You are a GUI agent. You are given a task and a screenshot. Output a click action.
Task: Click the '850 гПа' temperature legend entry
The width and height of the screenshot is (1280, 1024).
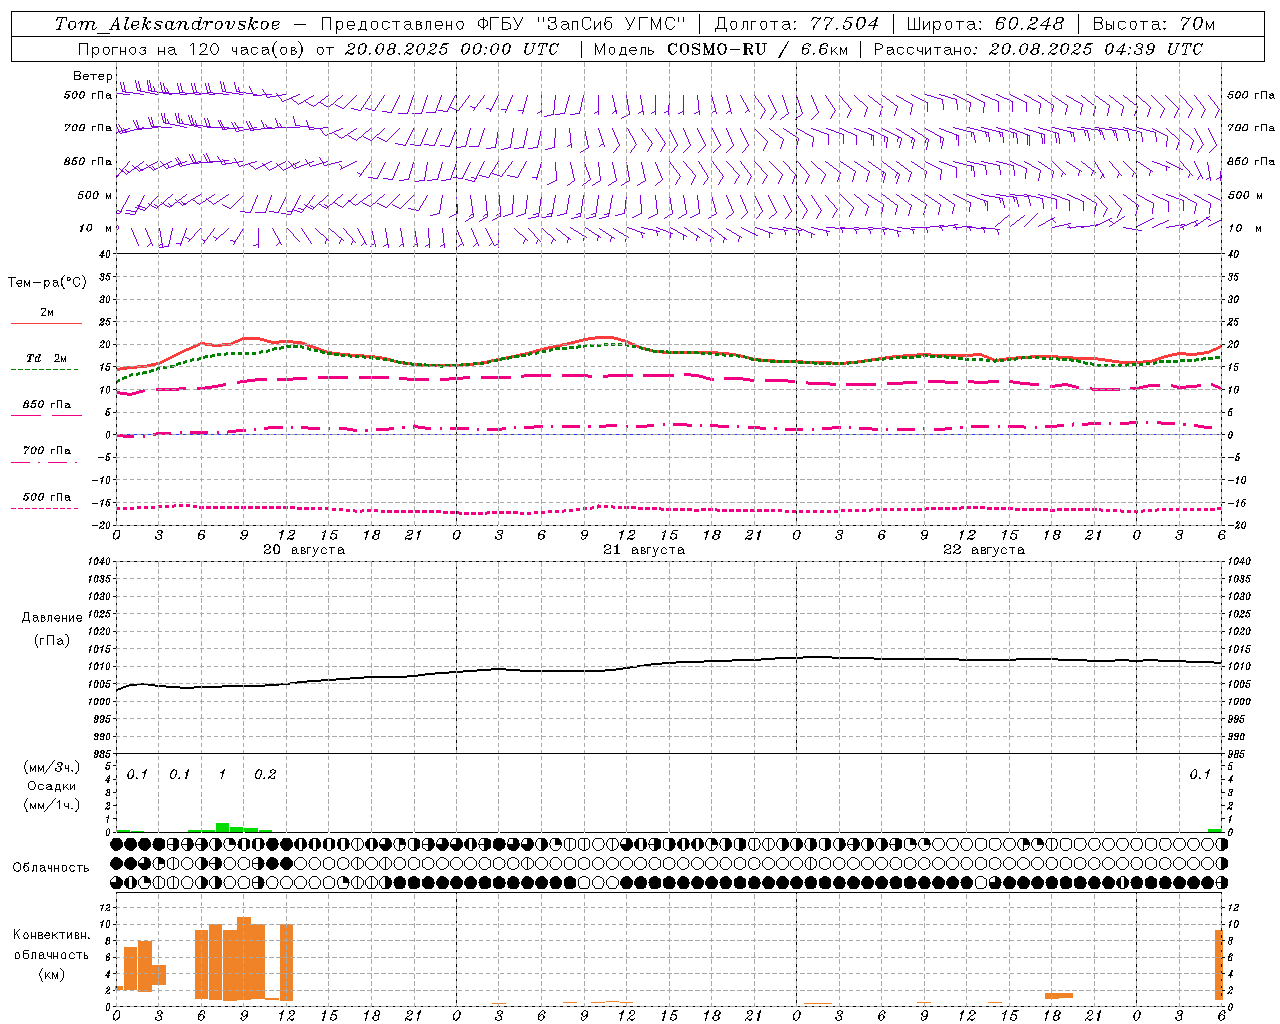point(47,405)
